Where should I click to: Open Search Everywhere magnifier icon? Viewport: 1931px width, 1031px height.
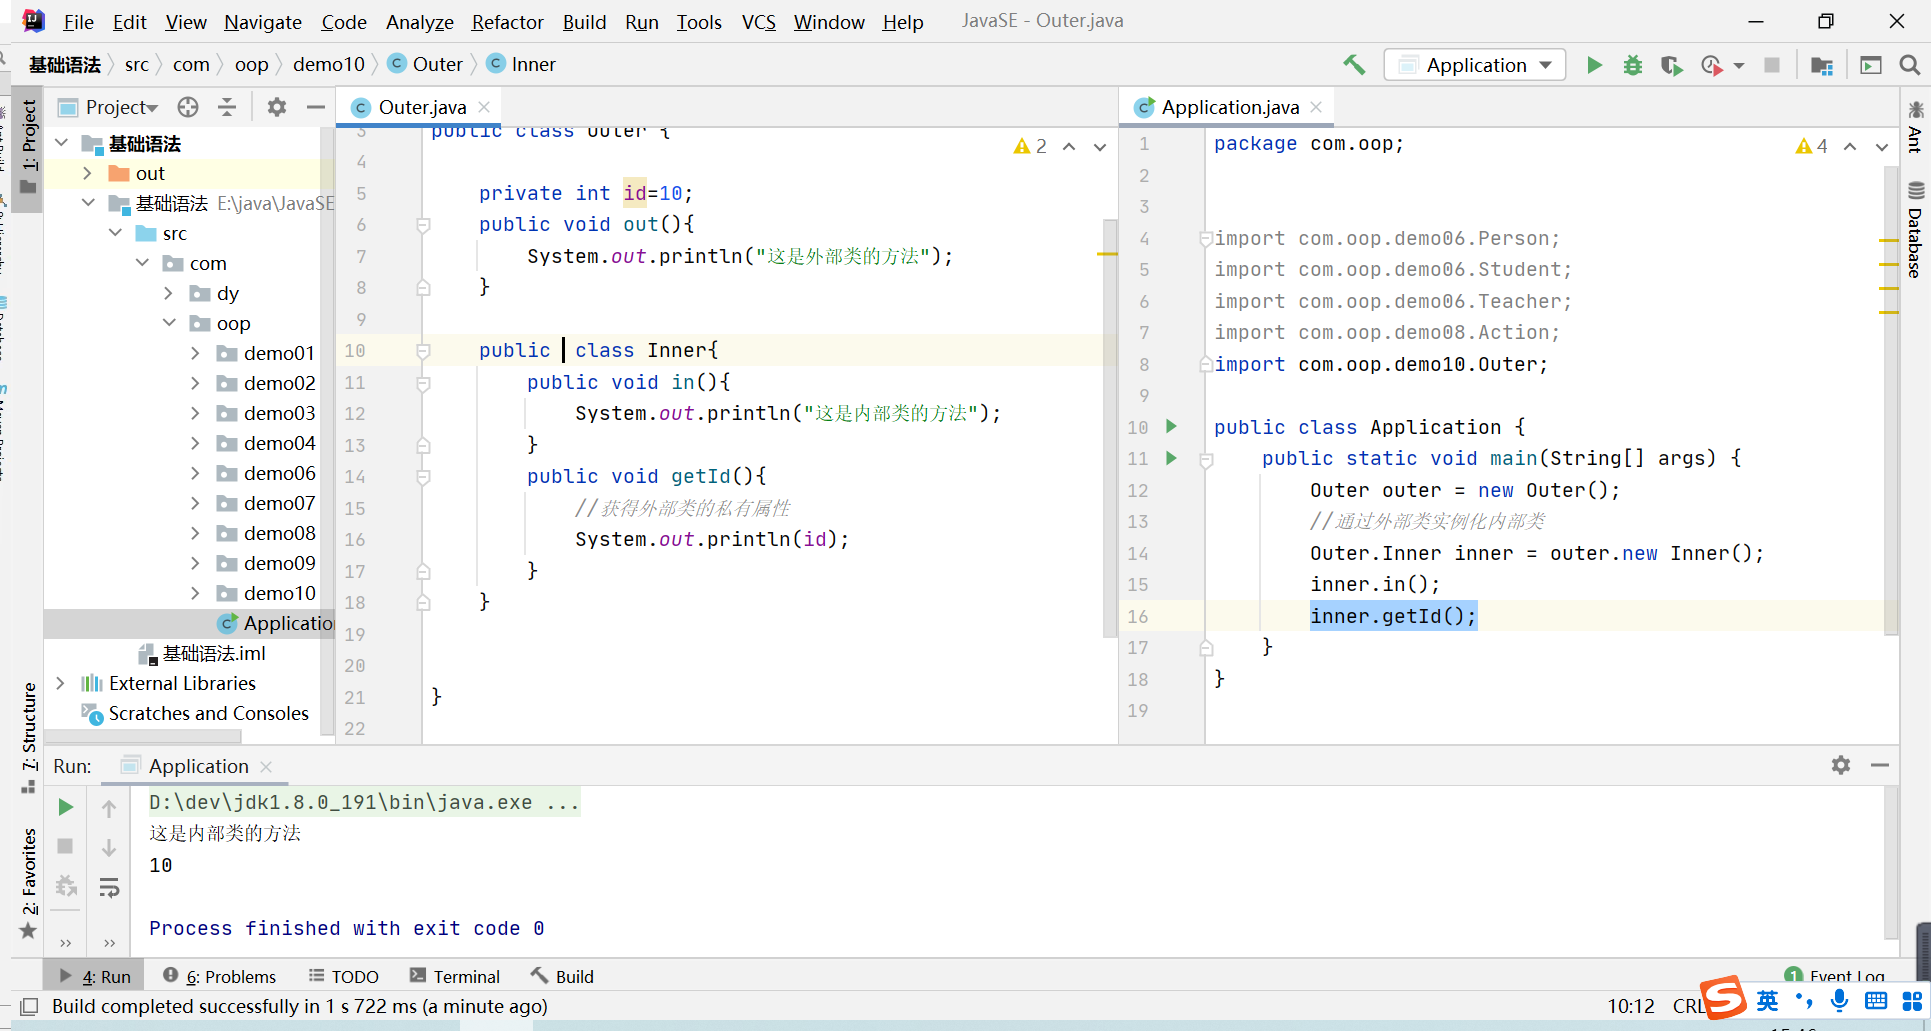1909,65
